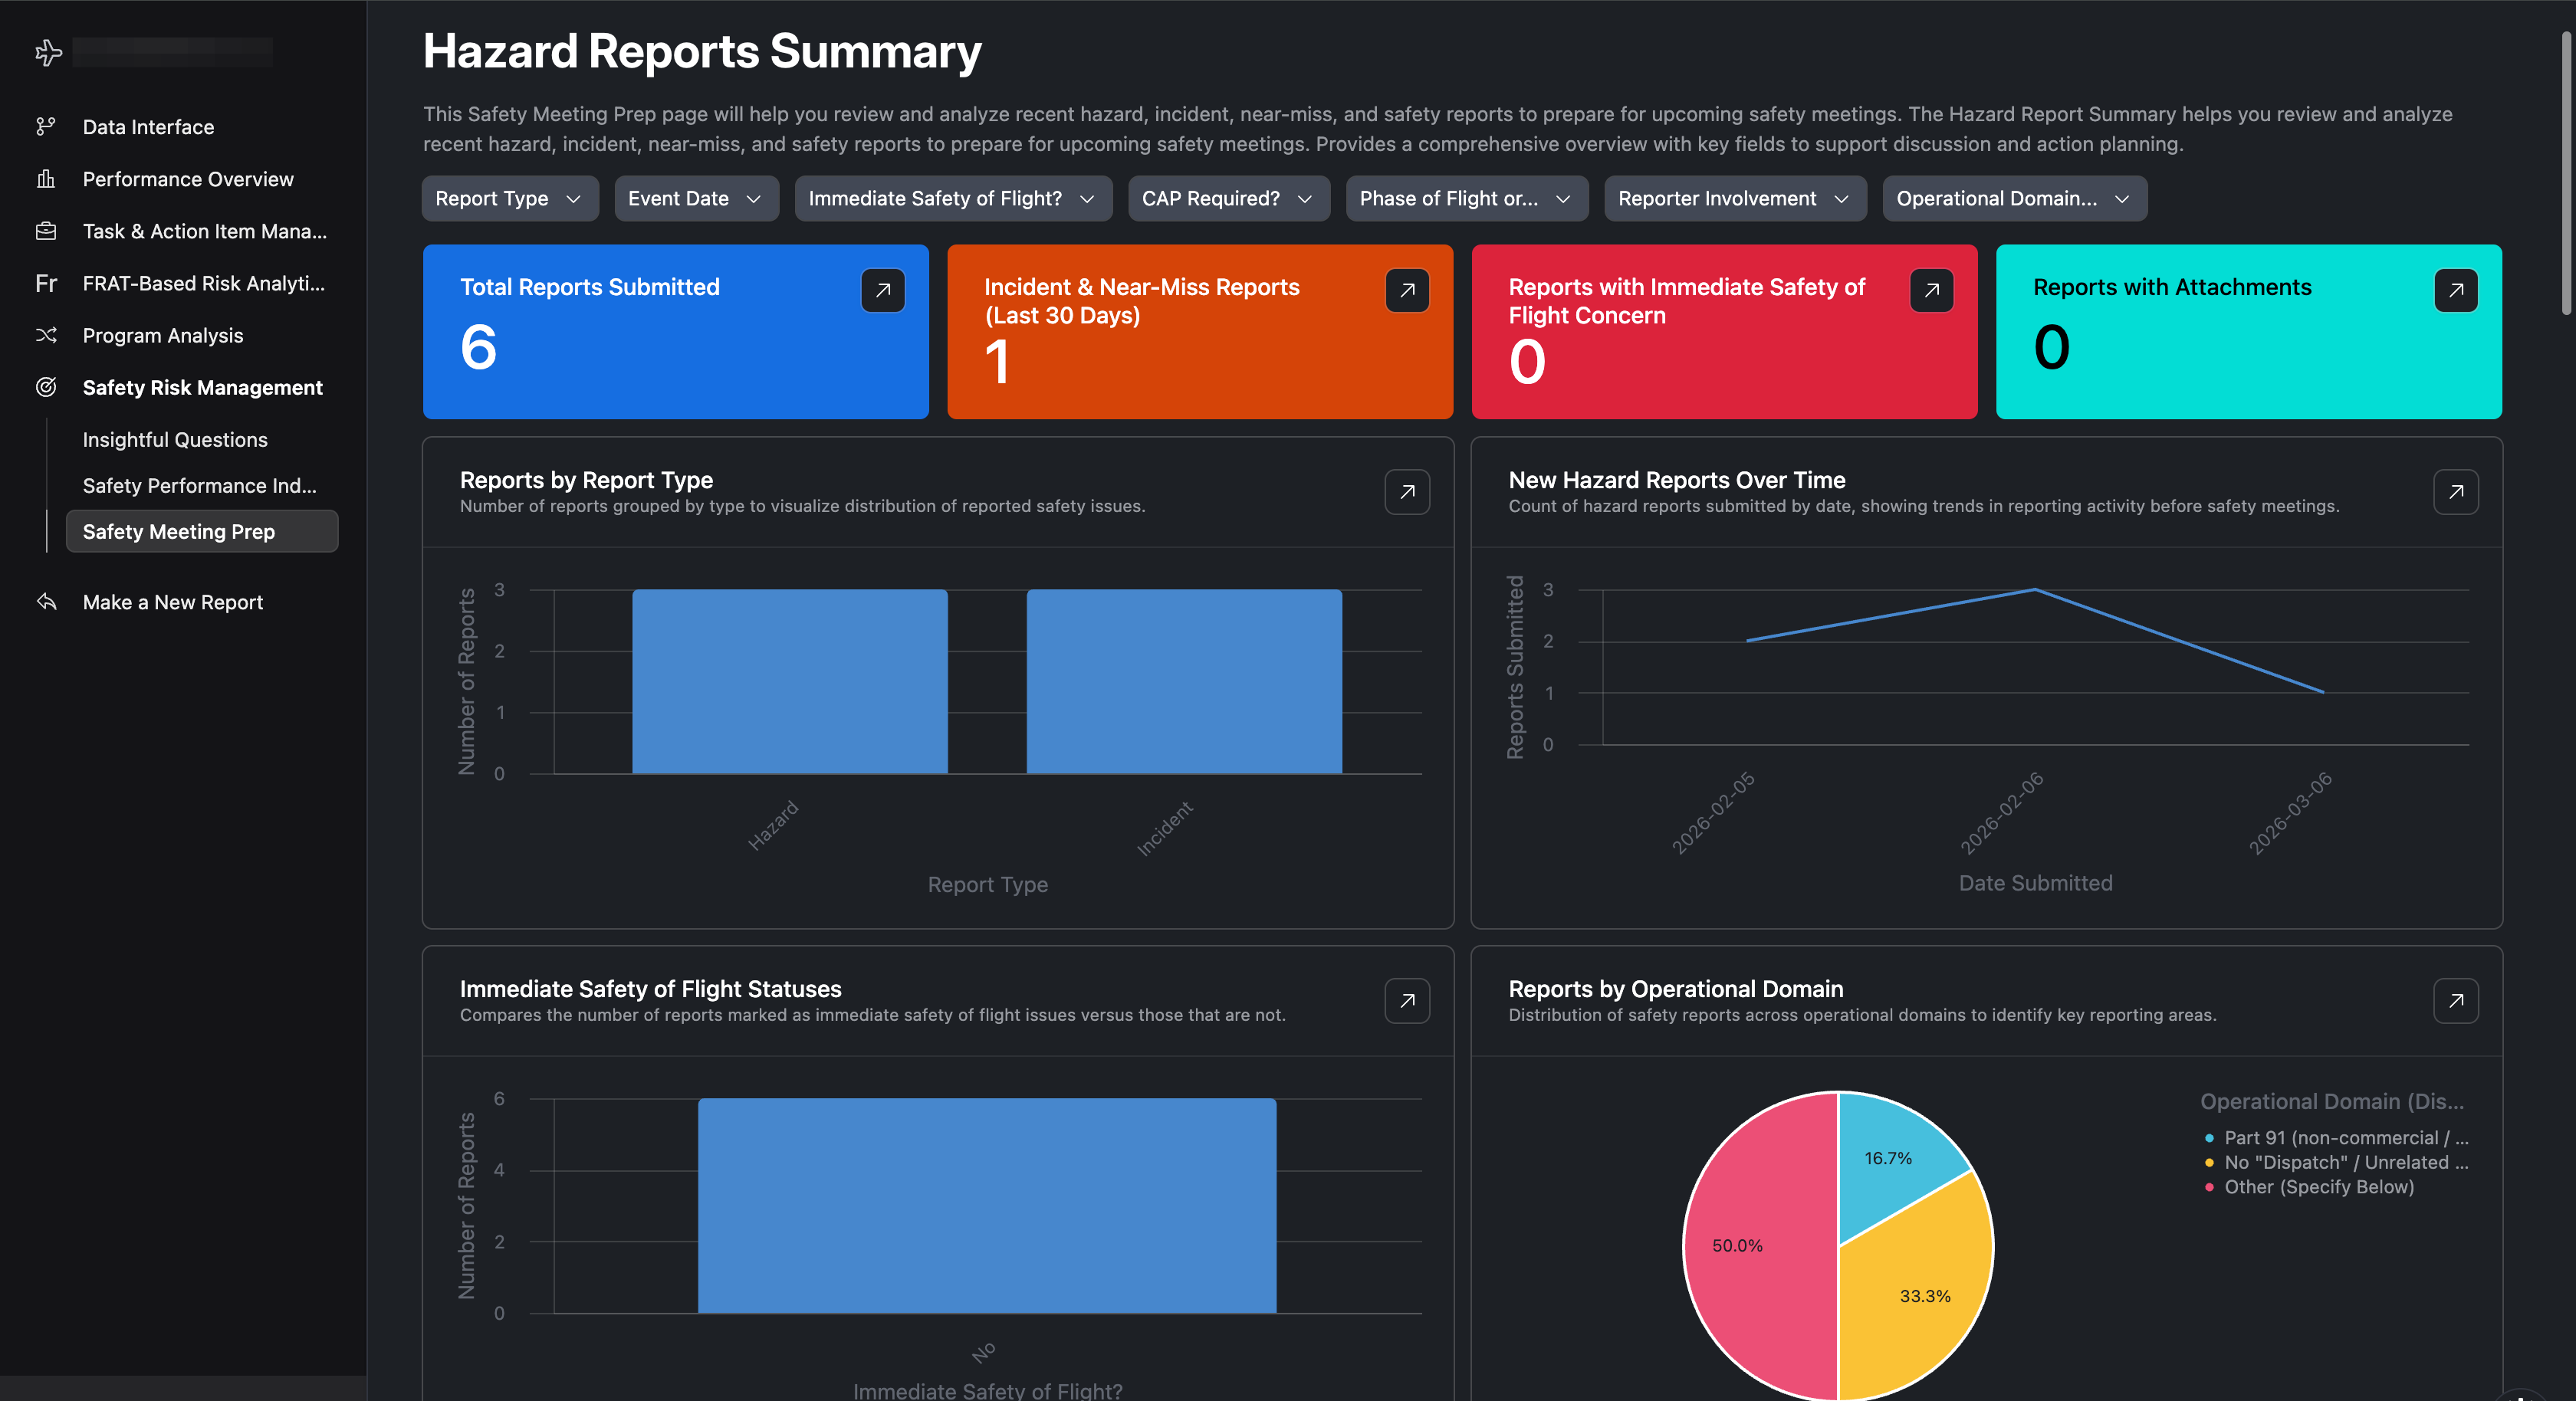This screenshot has width=2576, height=1401.
Task: Expand the Total Reports Submitted card
Action: click(882, 290)
